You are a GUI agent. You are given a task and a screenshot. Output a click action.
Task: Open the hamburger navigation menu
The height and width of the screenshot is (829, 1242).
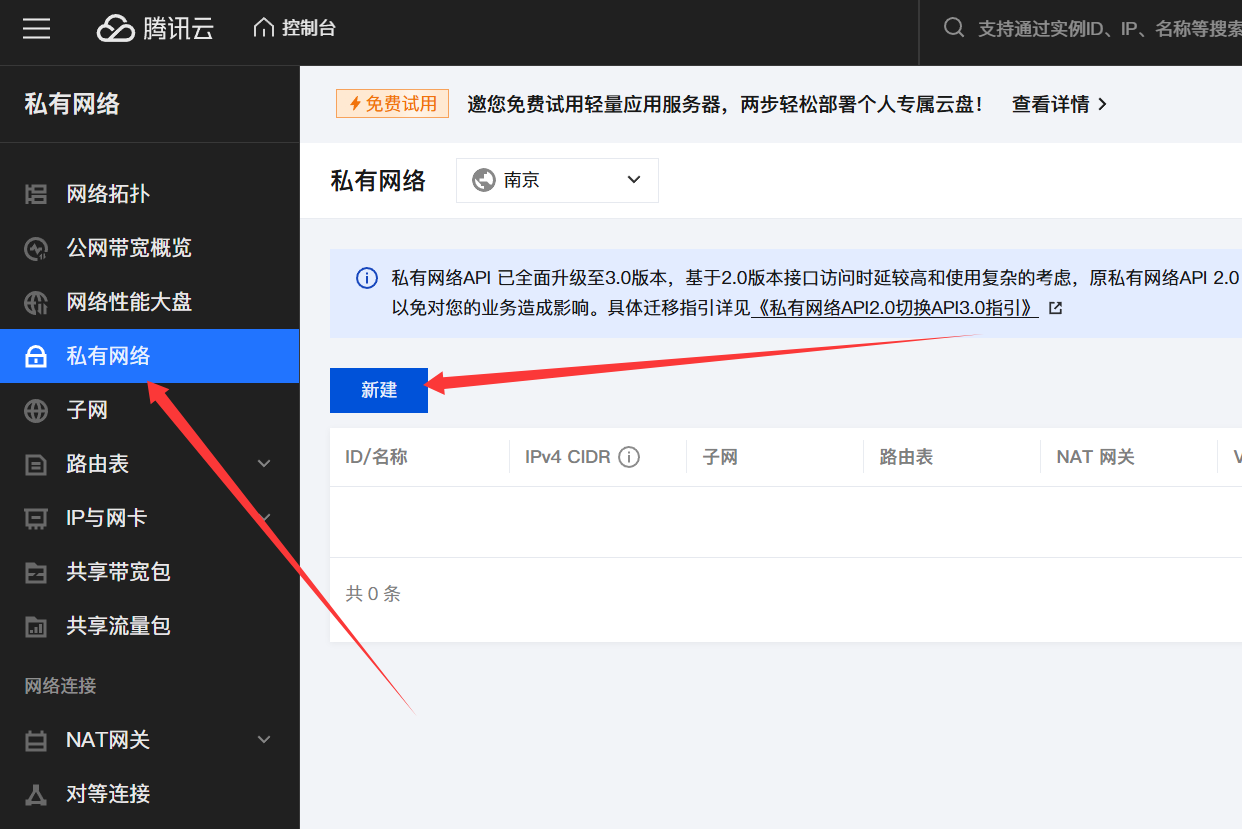37,29
